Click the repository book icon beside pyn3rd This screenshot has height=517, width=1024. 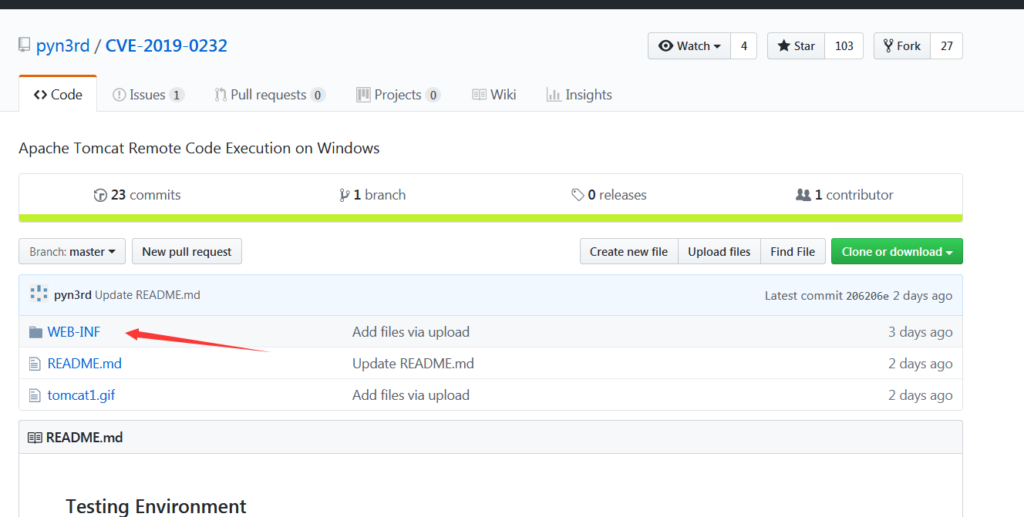tap(24, 45)
